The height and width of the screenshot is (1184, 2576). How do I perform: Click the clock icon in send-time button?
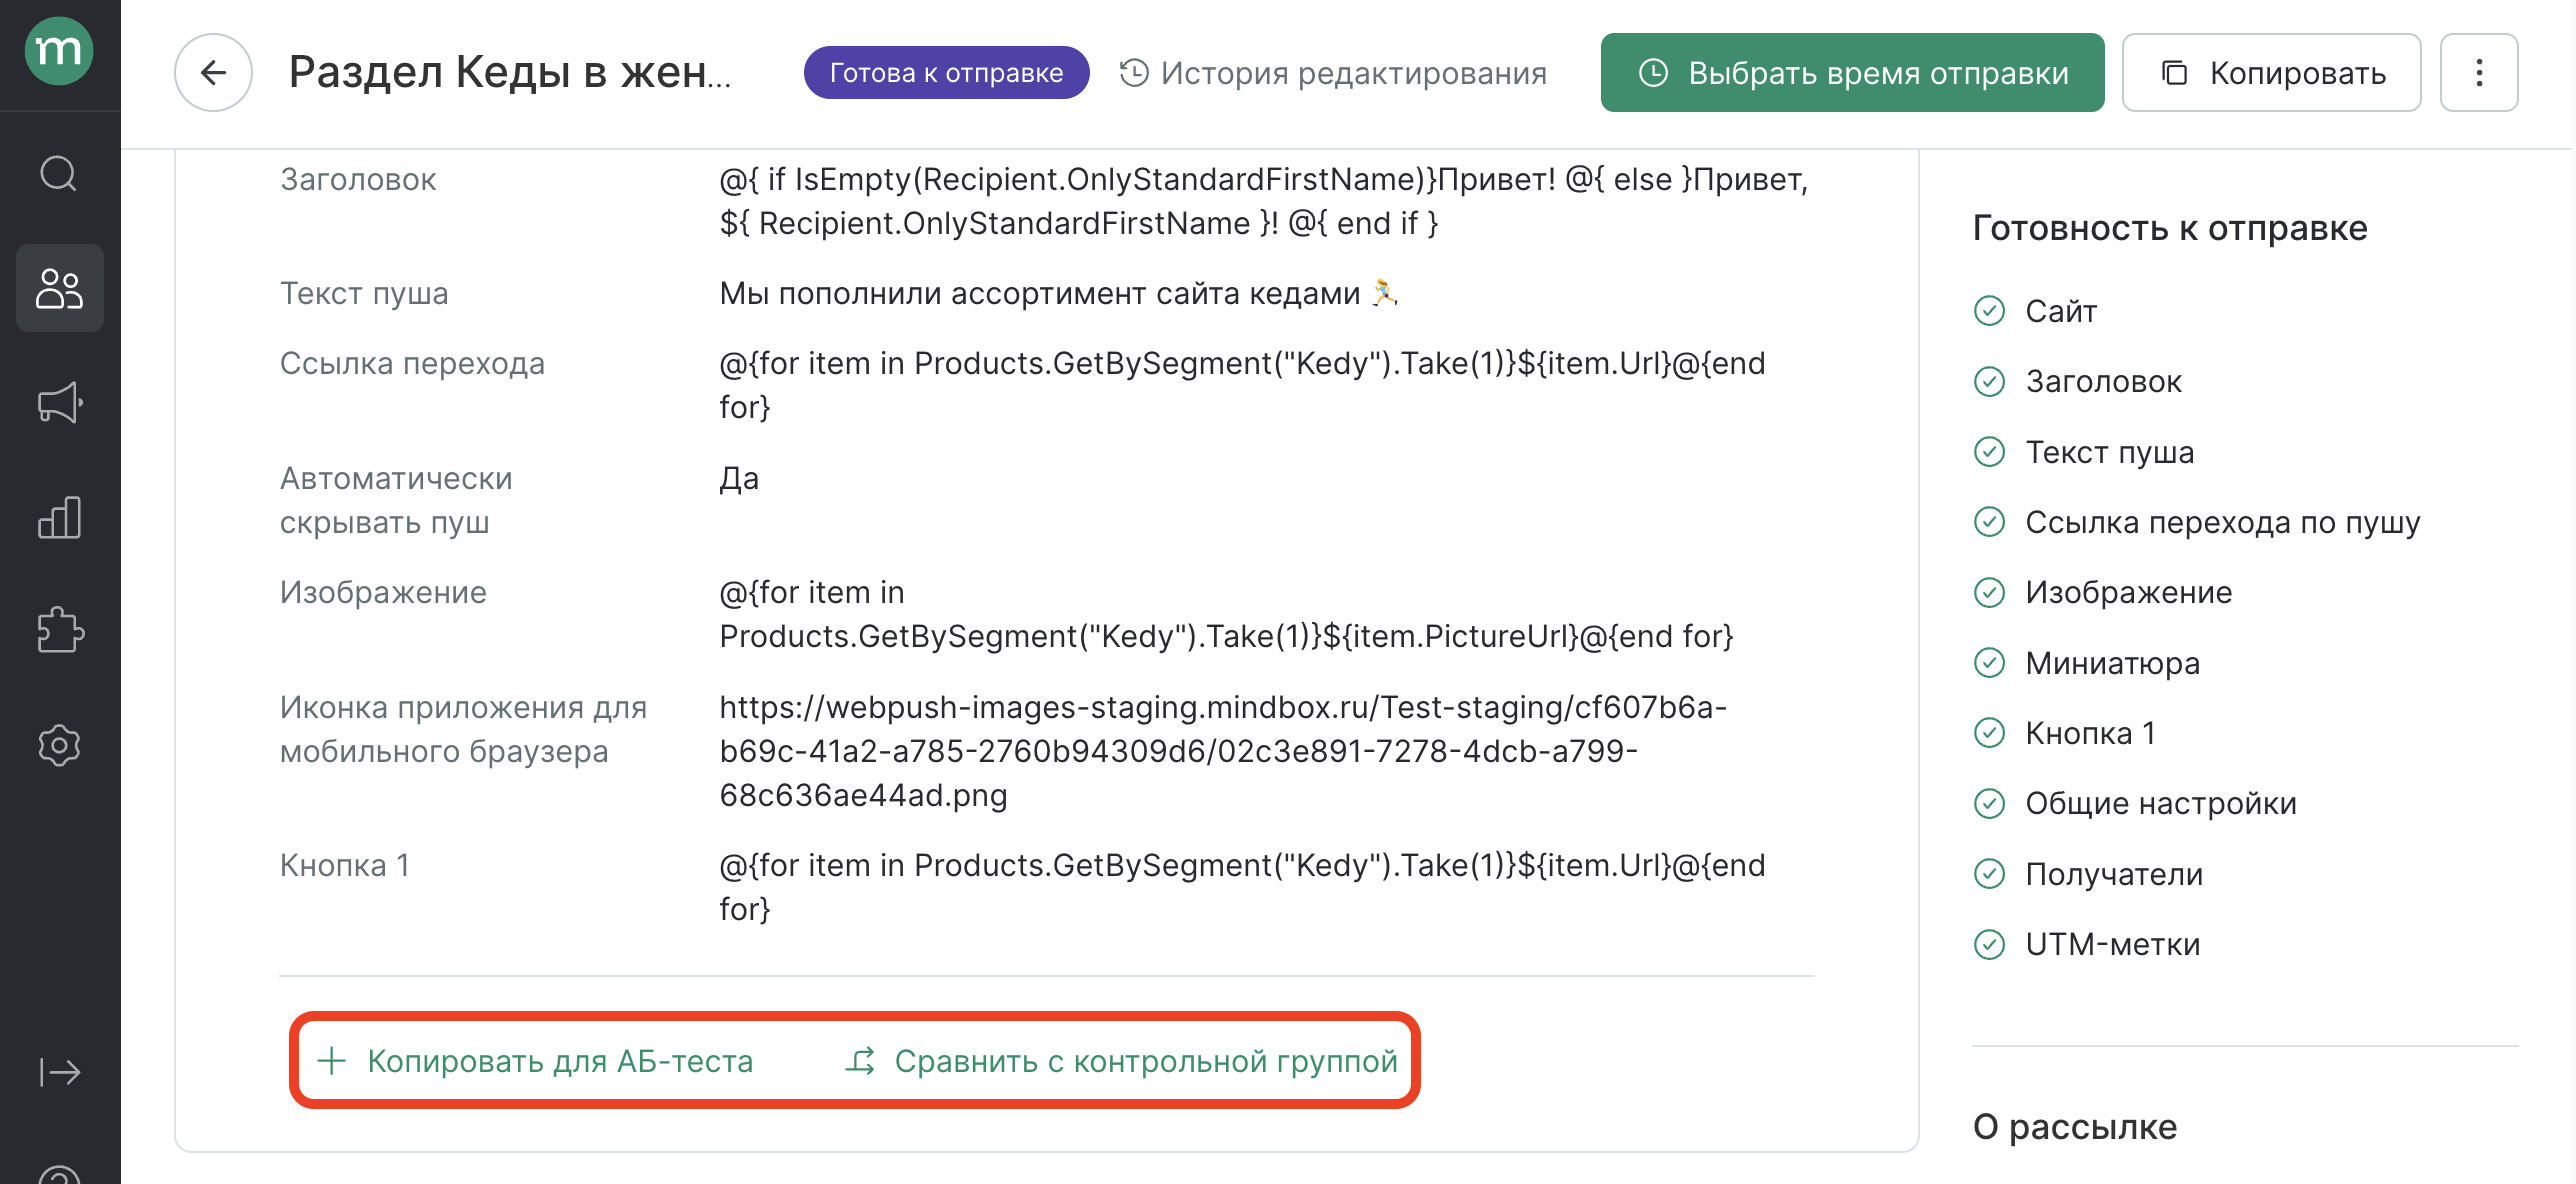[1654, 72]
